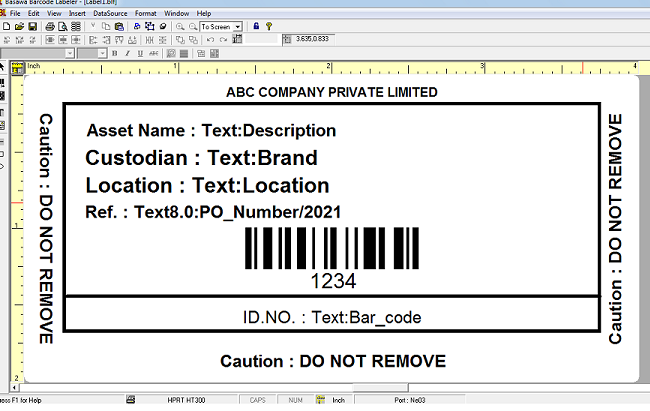Click the ruler unit corner icon

17,68
